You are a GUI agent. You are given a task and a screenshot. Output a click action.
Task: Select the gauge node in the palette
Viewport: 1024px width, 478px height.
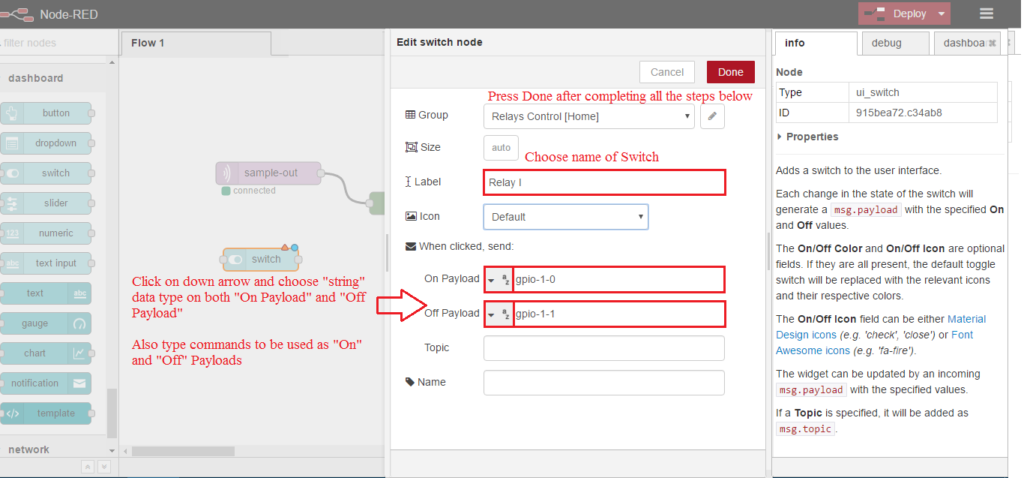tap(46, 324)
